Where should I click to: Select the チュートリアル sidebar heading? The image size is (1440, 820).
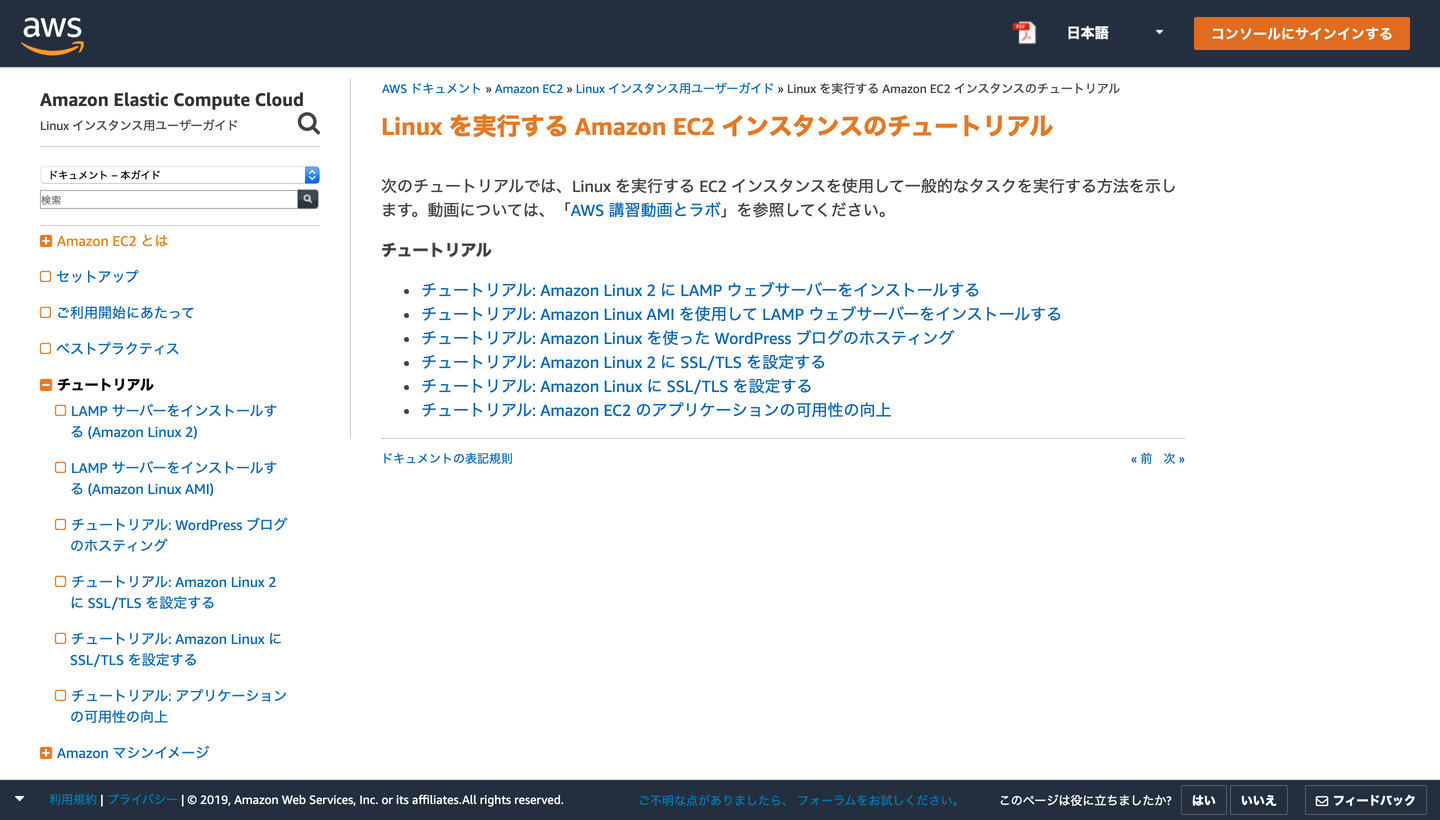pos(105,385)
